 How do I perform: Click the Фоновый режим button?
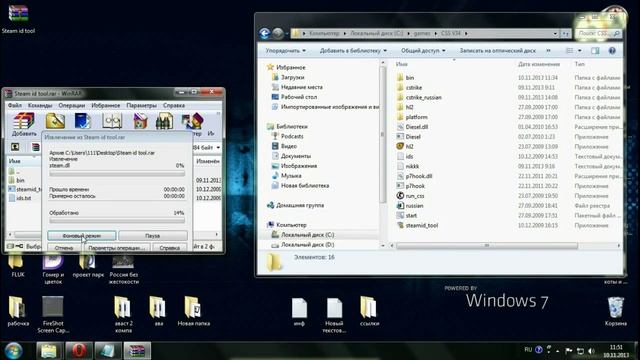click(82, 236)
